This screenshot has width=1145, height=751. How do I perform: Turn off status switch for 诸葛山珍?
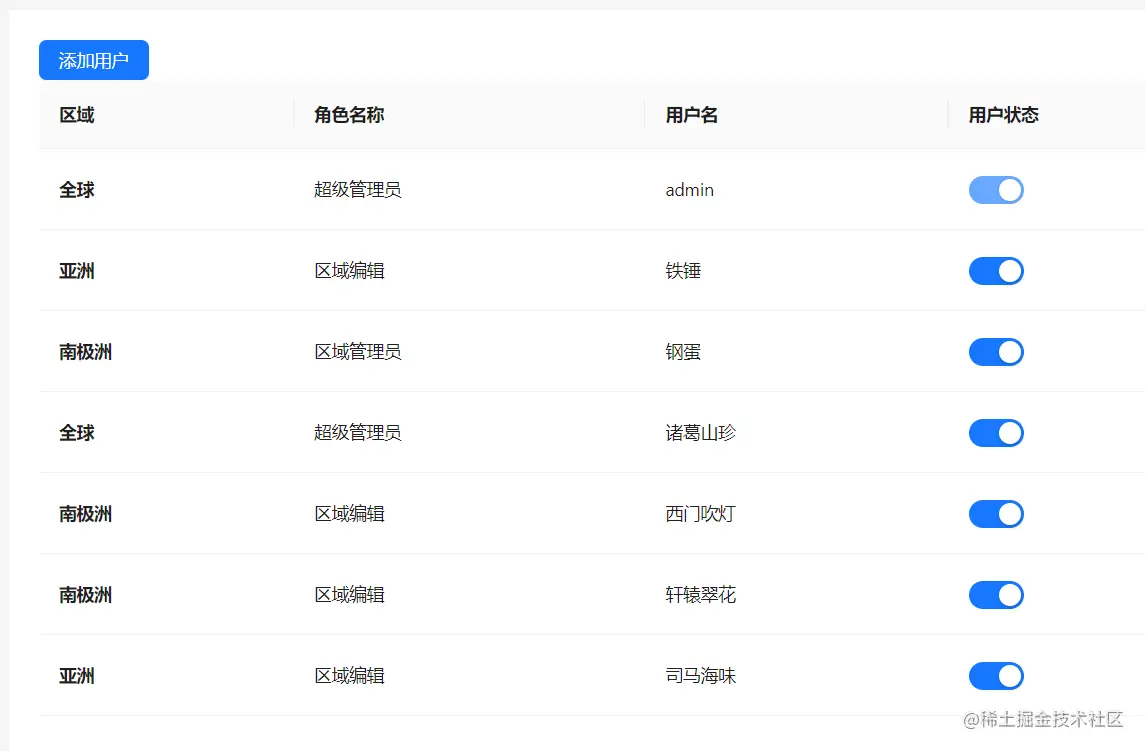coord(996,433)
